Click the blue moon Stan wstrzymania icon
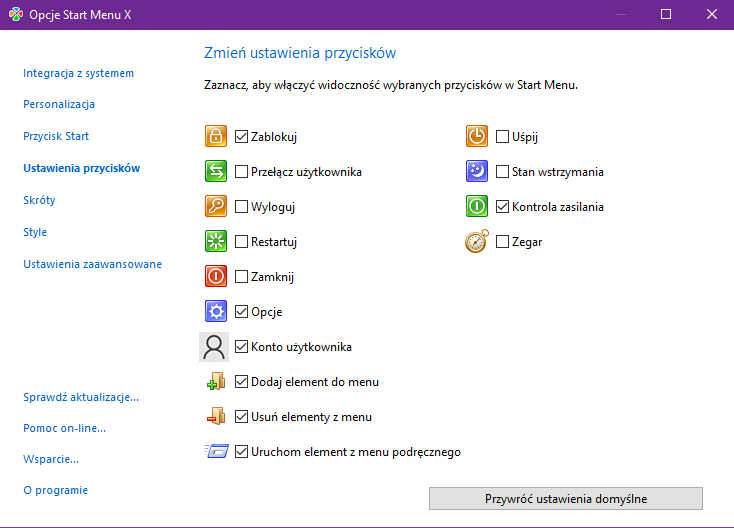This screenshot has width=734, height=528. click(477, 171)
